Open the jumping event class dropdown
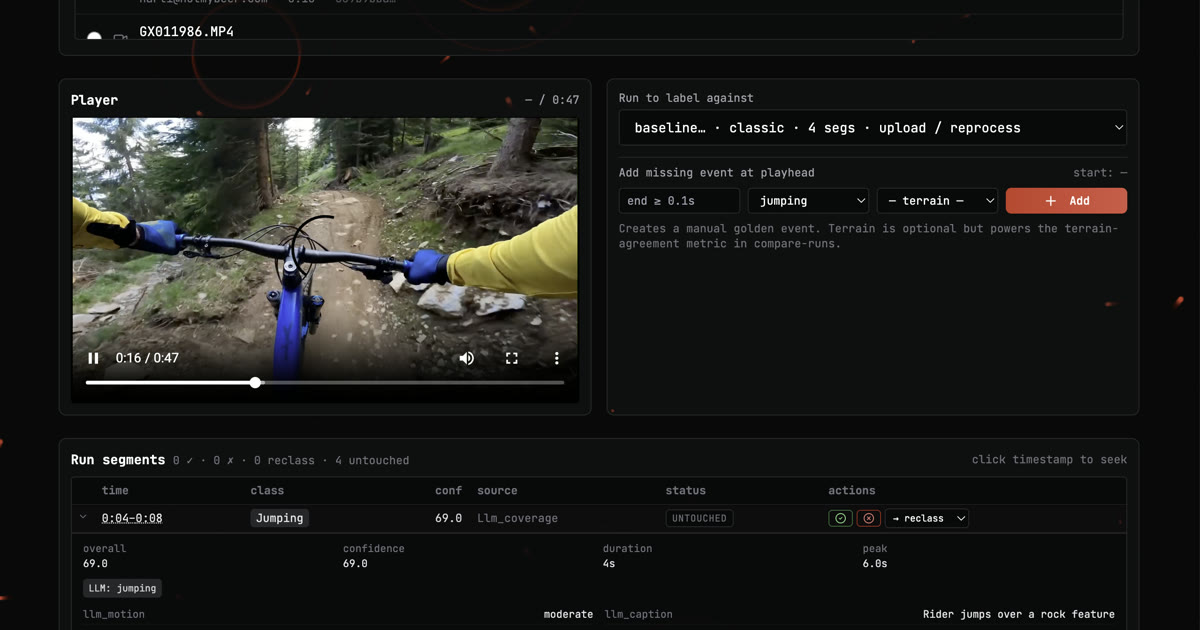1200x630 pixels. tap(807, 201)
